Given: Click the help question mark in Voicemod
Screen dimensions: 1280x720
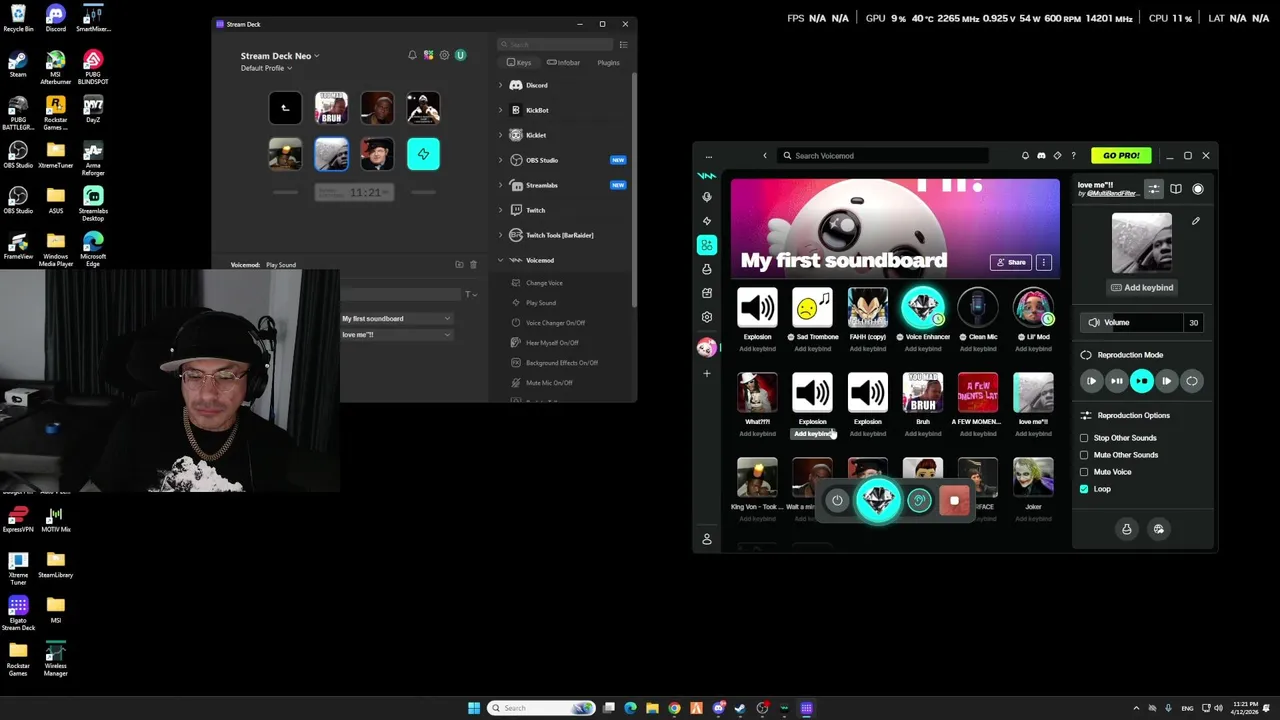Looking at the screenshot, I should coord(1073,156).
